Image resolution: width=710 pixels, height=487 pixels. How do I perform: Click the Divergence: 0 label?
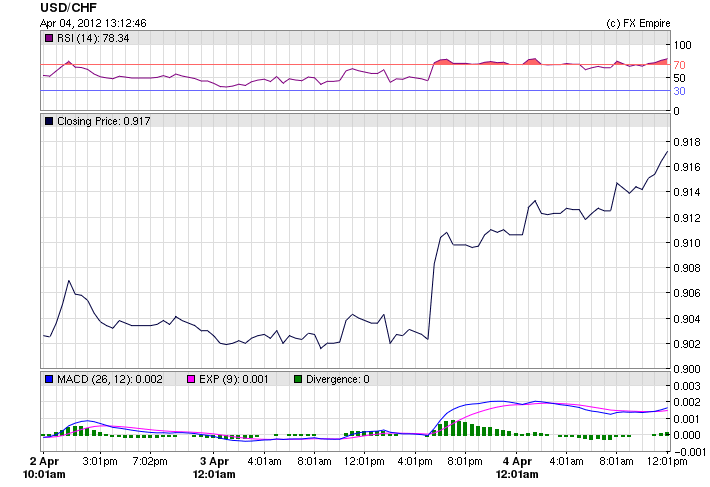pos(338,379)
